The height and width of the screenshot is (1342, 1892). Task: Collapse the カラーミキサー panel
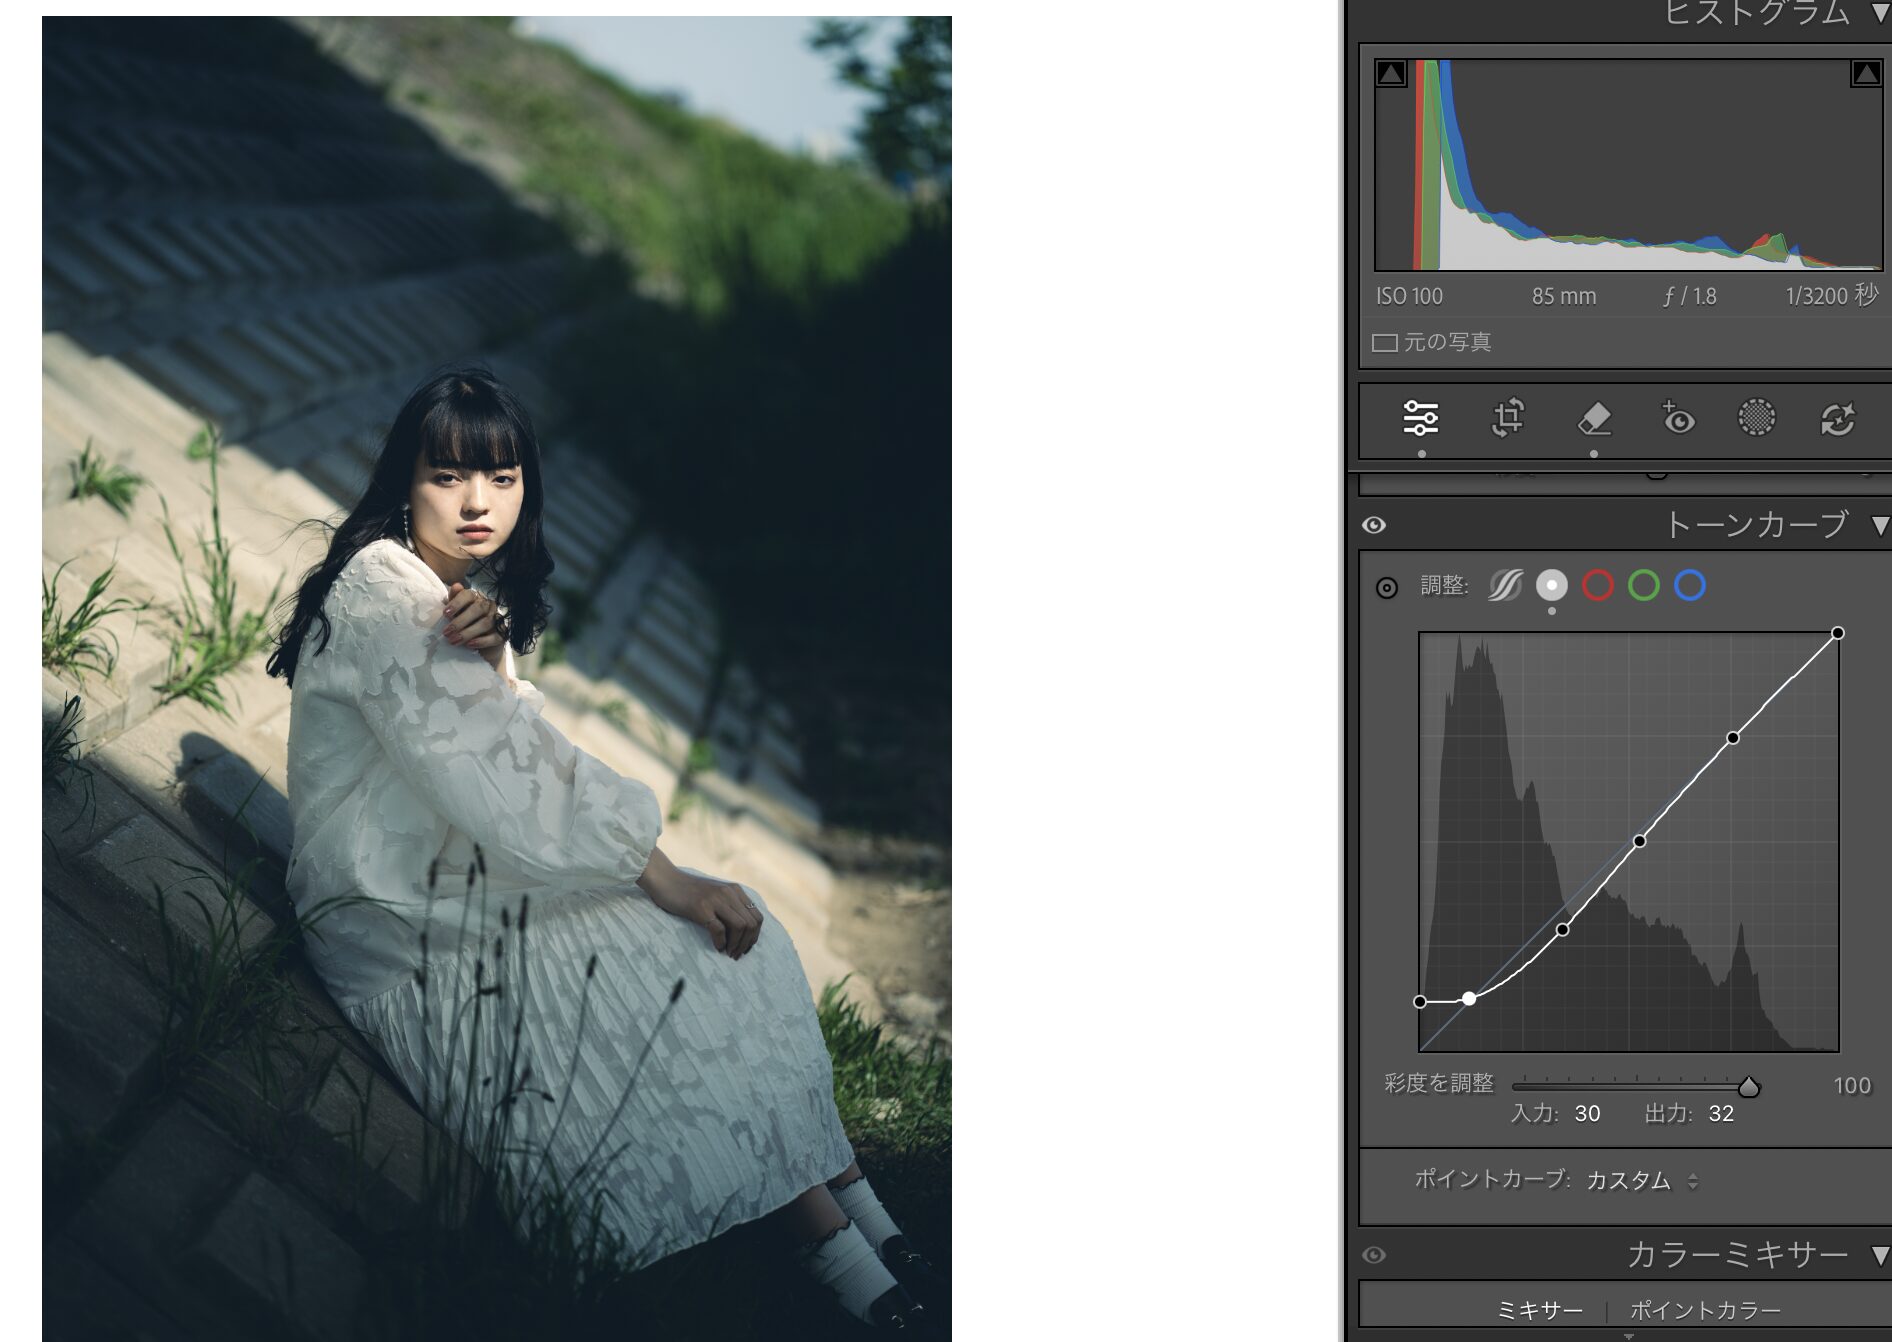click(x=1879, y=1255)
